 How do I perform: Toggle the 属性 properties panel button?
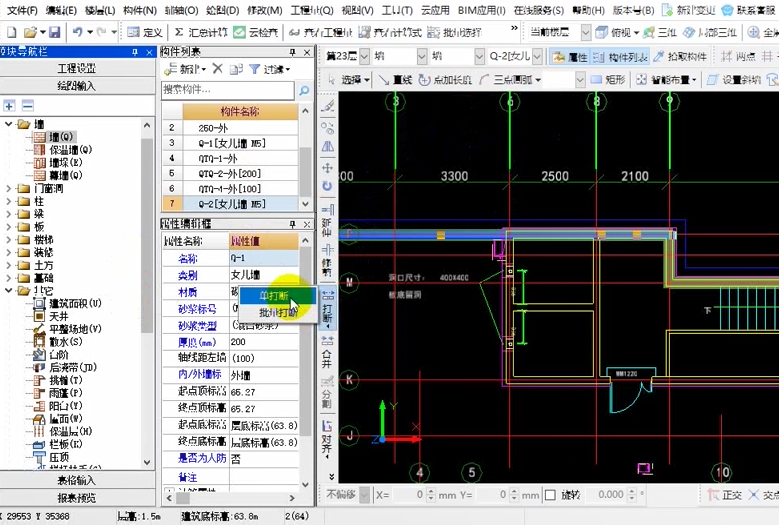click(570, 56)
